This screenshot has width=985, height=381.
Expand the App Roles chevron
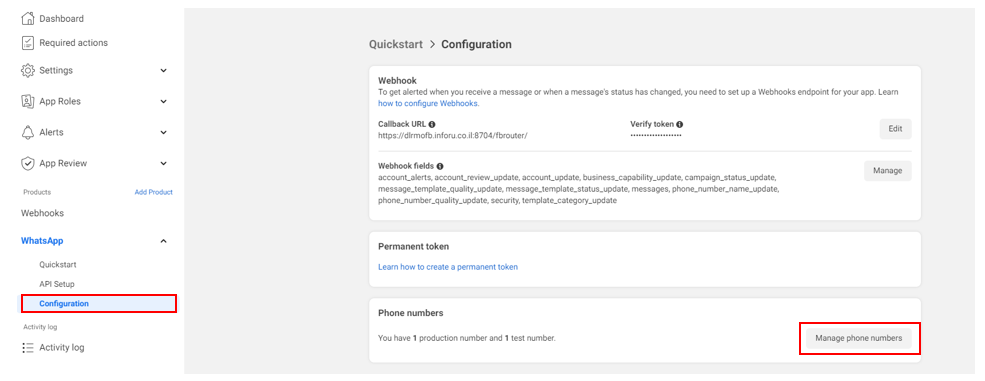[163, 101]
